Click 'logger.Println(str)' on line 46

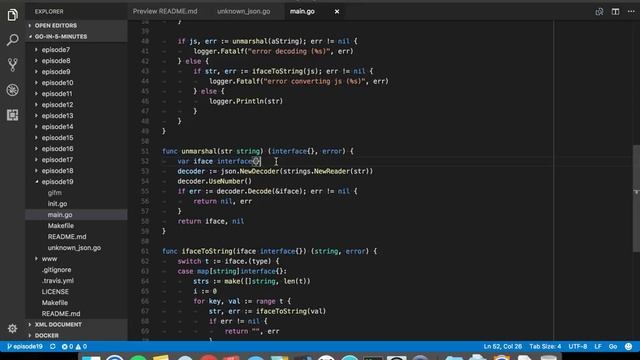(246, 101)
